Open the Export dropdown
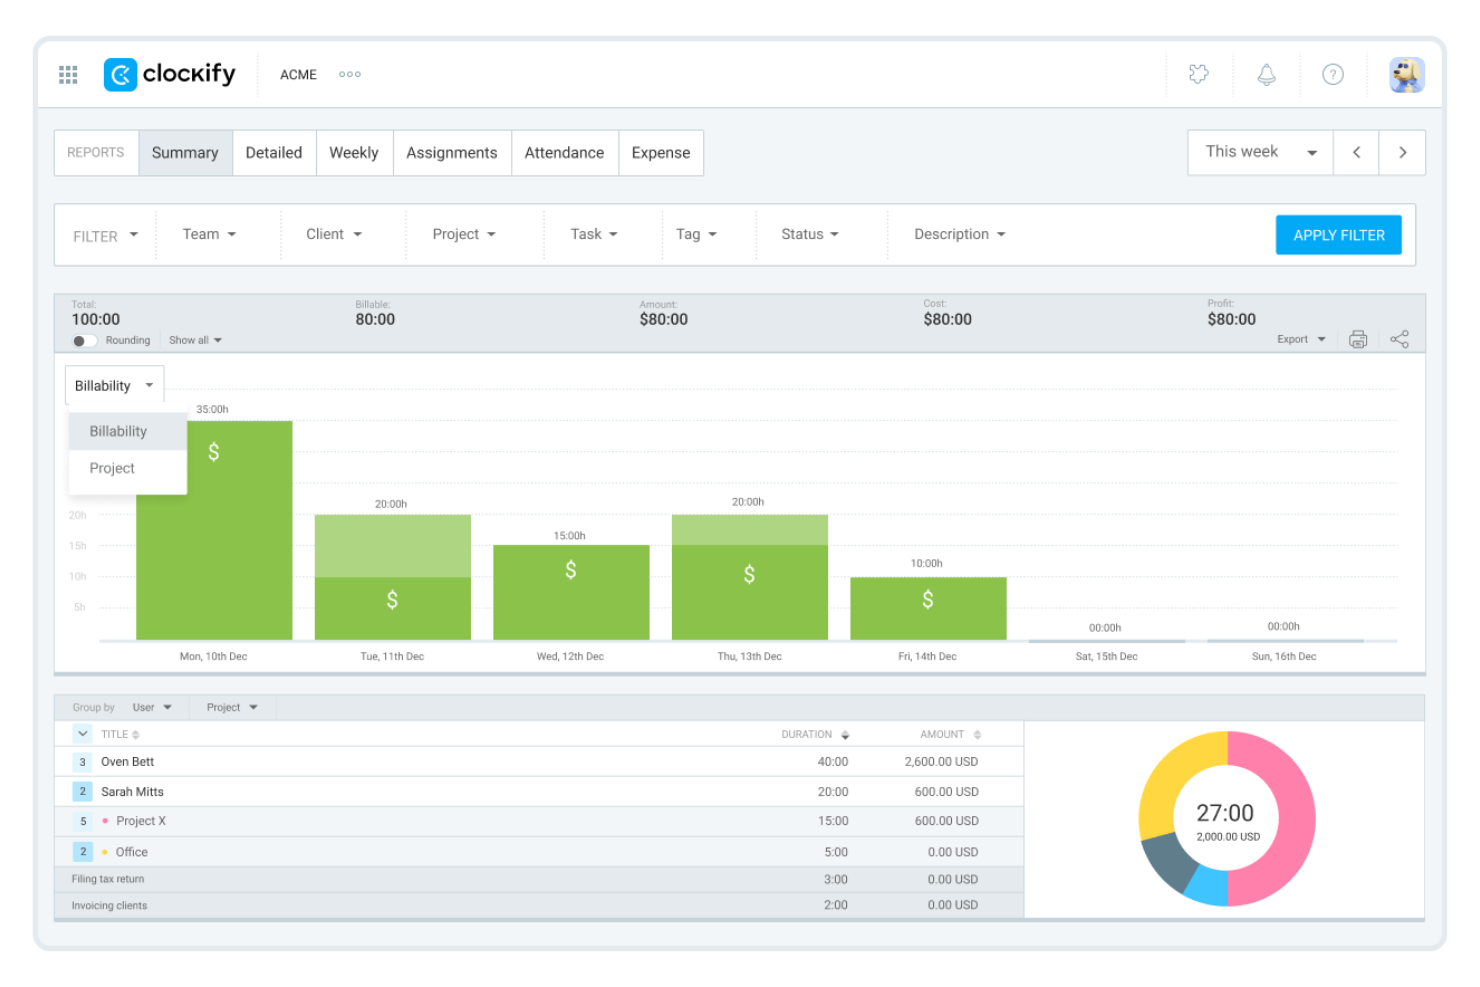Viewport: 1480px width, 987px height. pos(1299,339)
